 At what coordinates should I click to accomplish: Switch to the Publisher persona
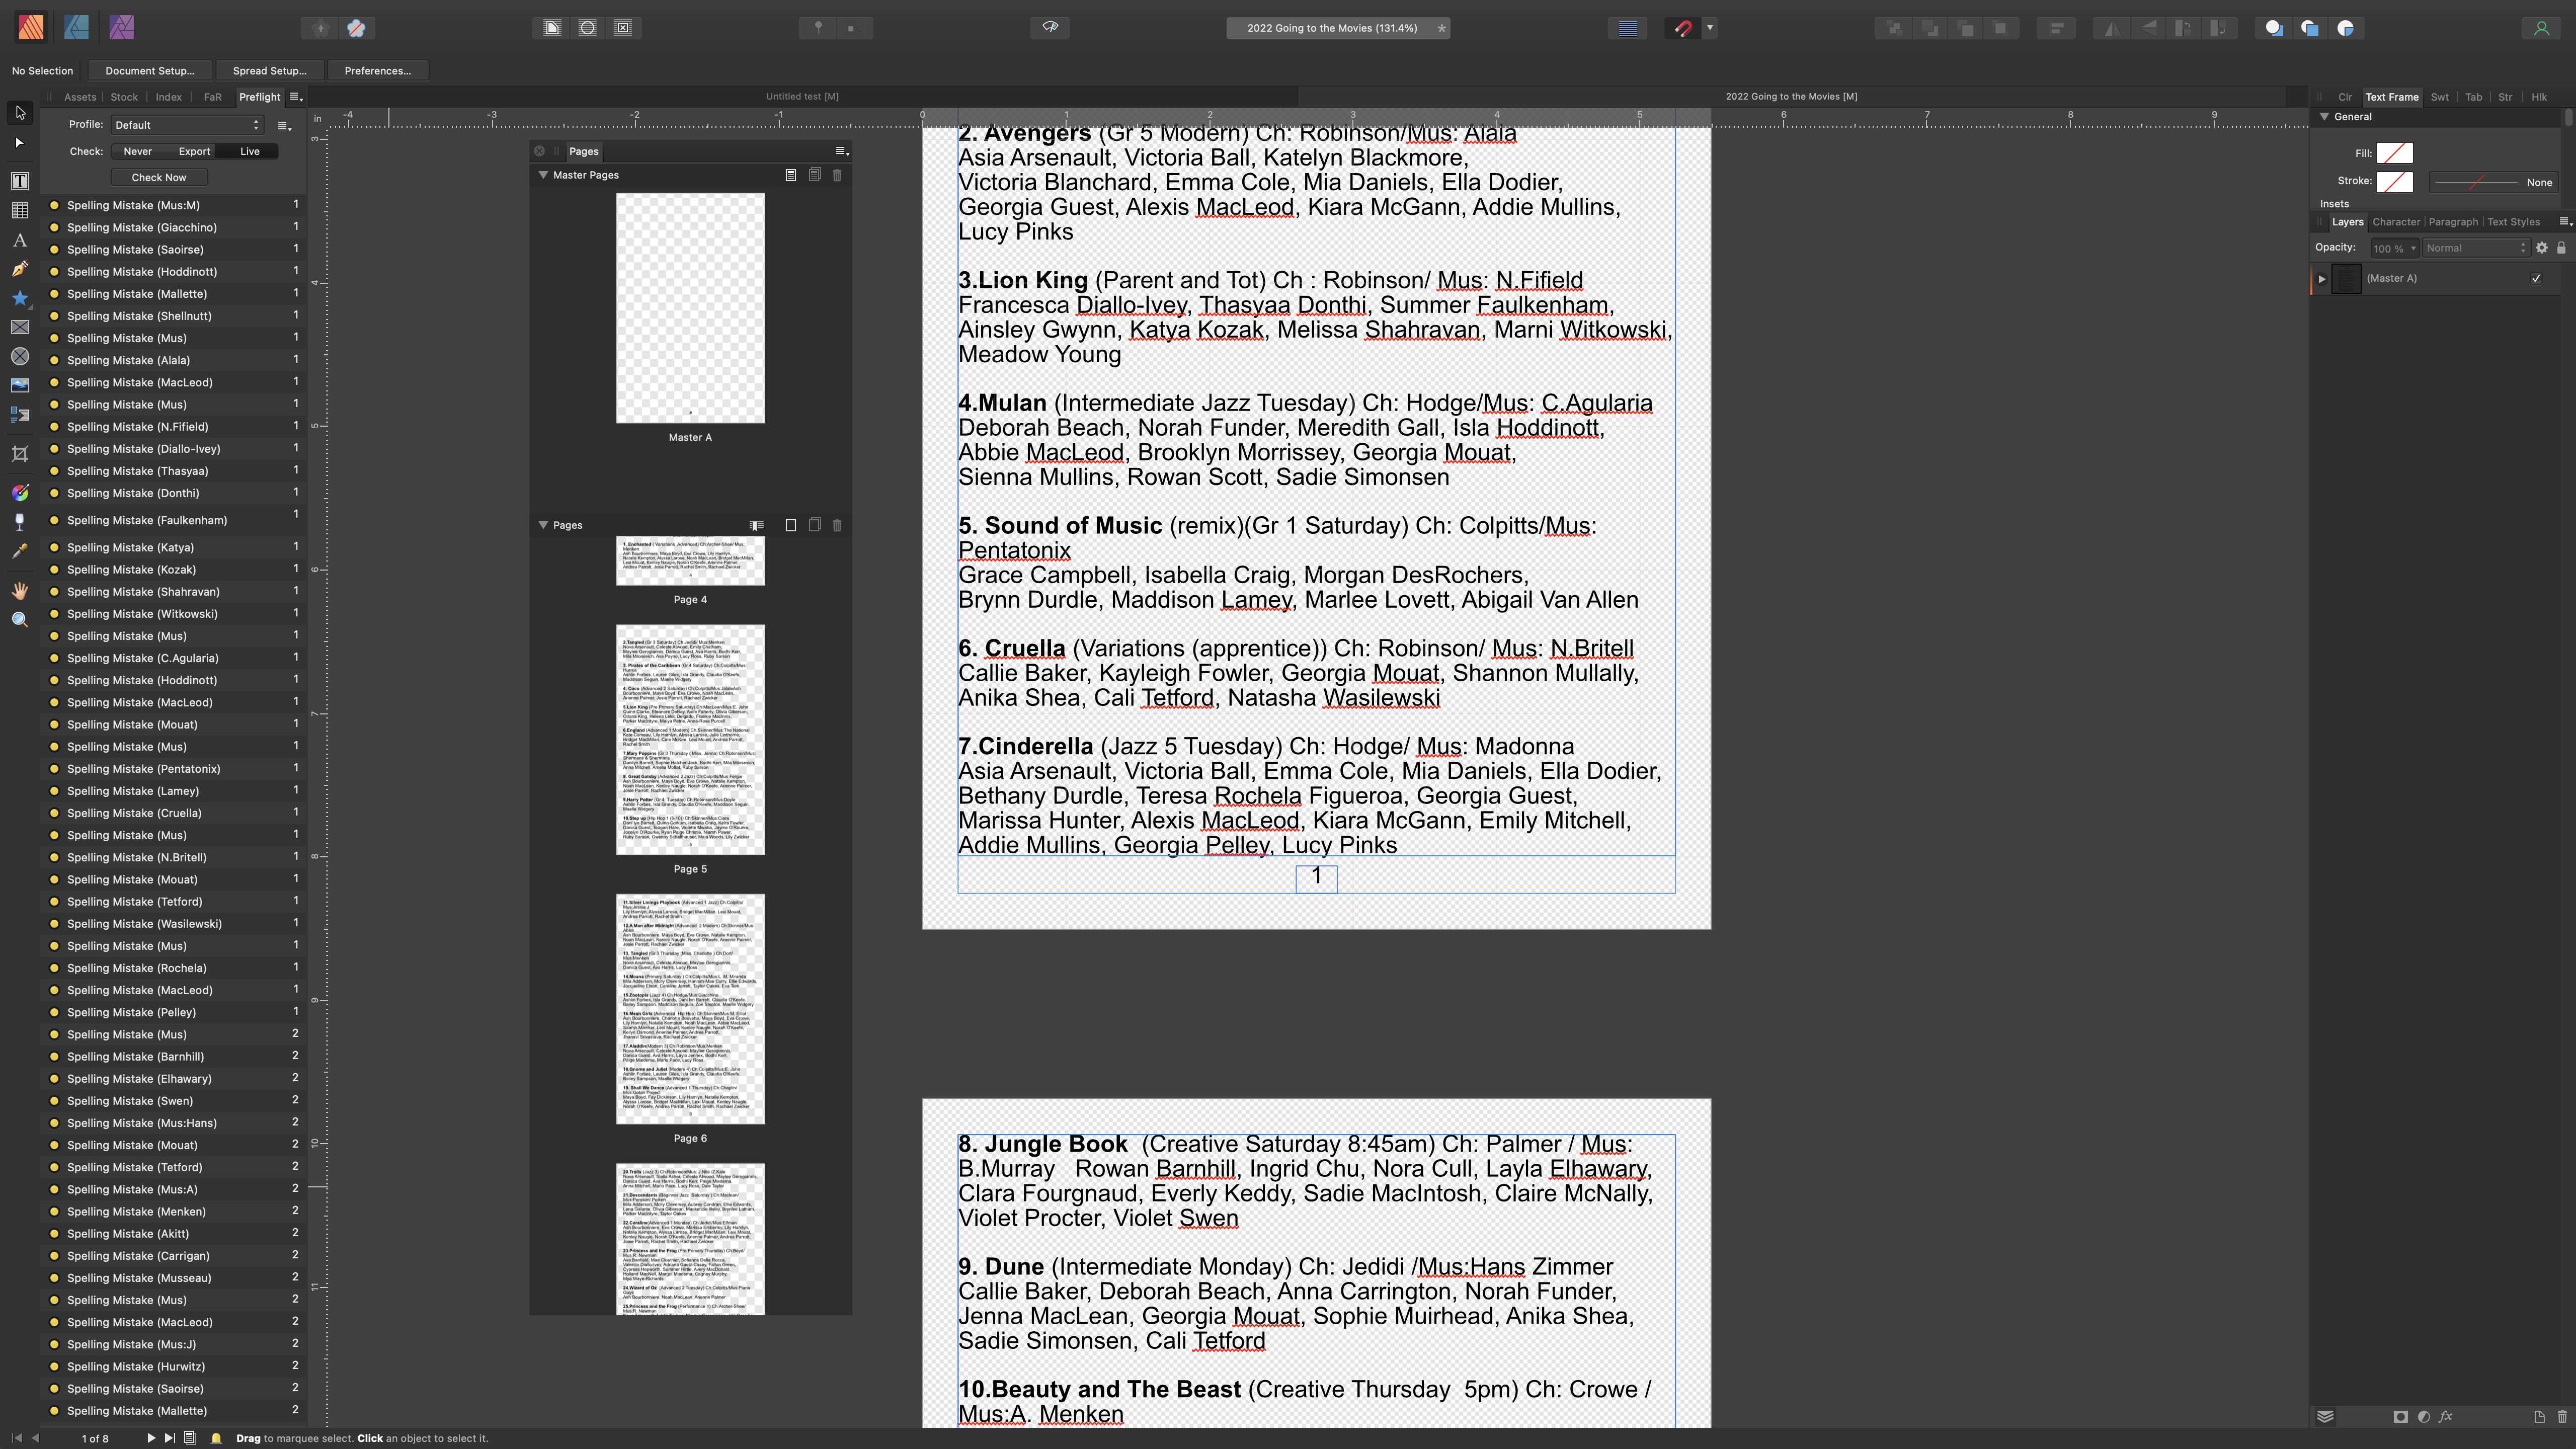click(31, 28)
